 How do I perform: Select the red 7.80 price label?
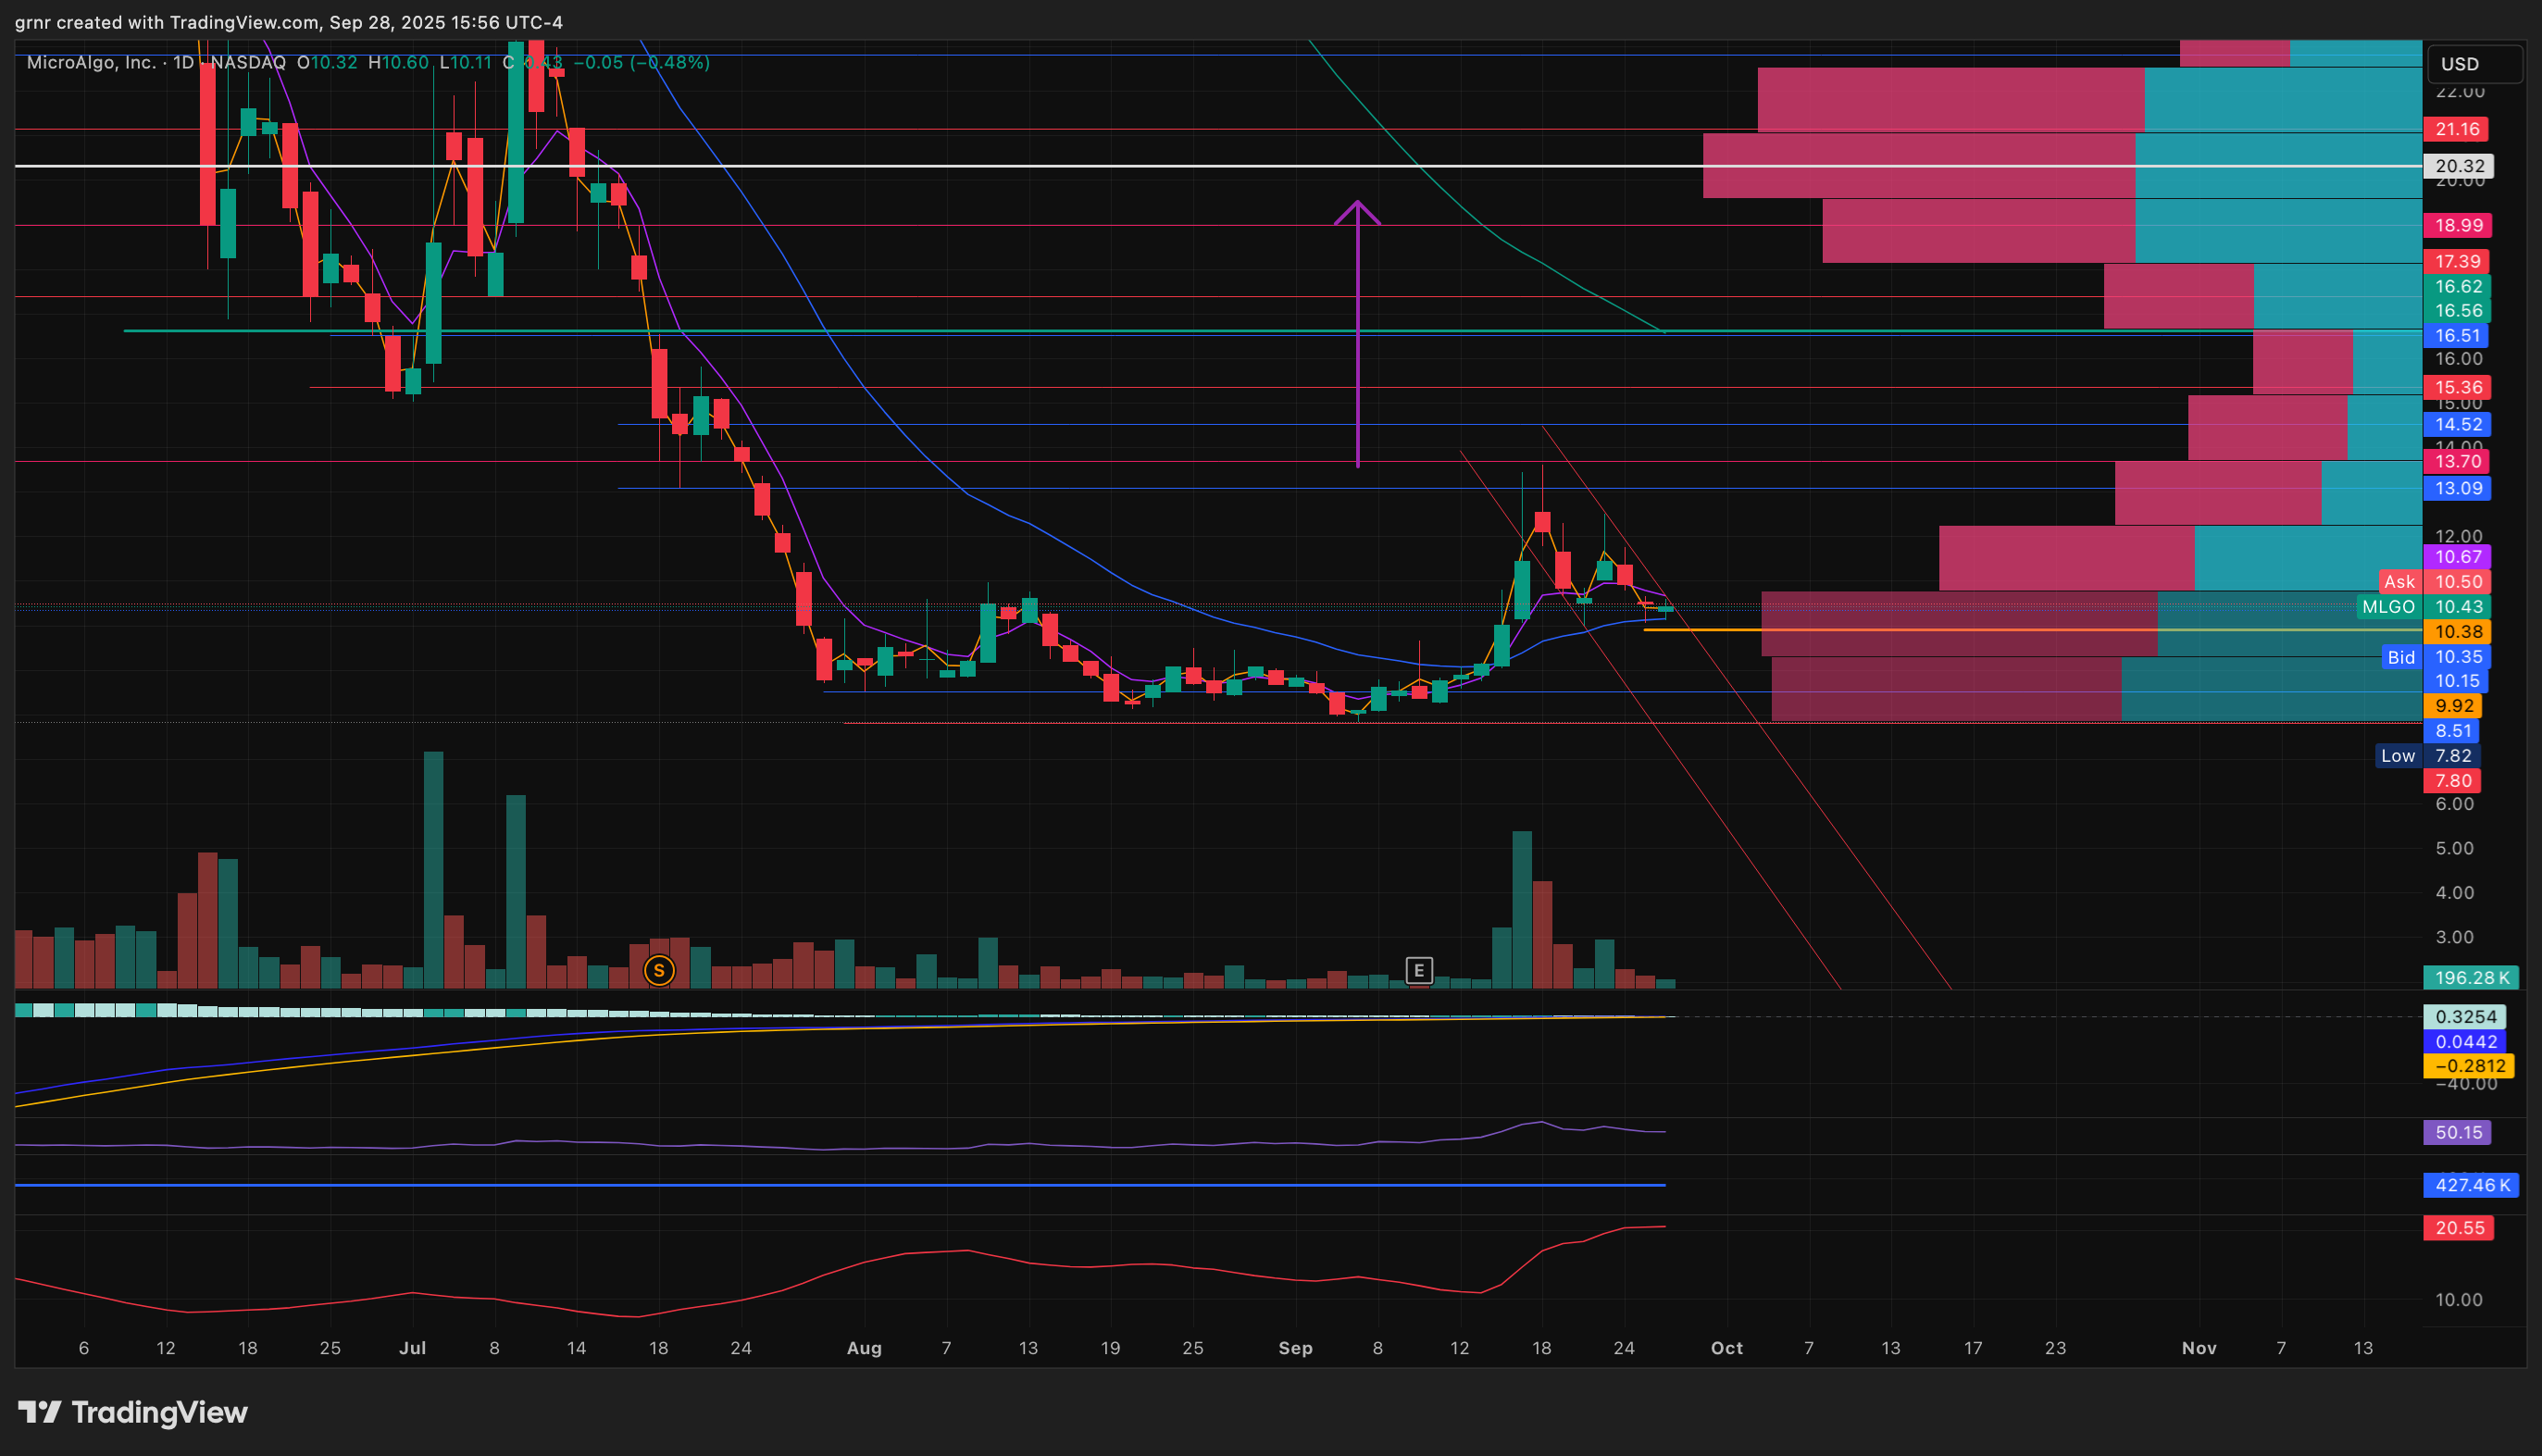pyautogui.click(x=2453, y=781)
